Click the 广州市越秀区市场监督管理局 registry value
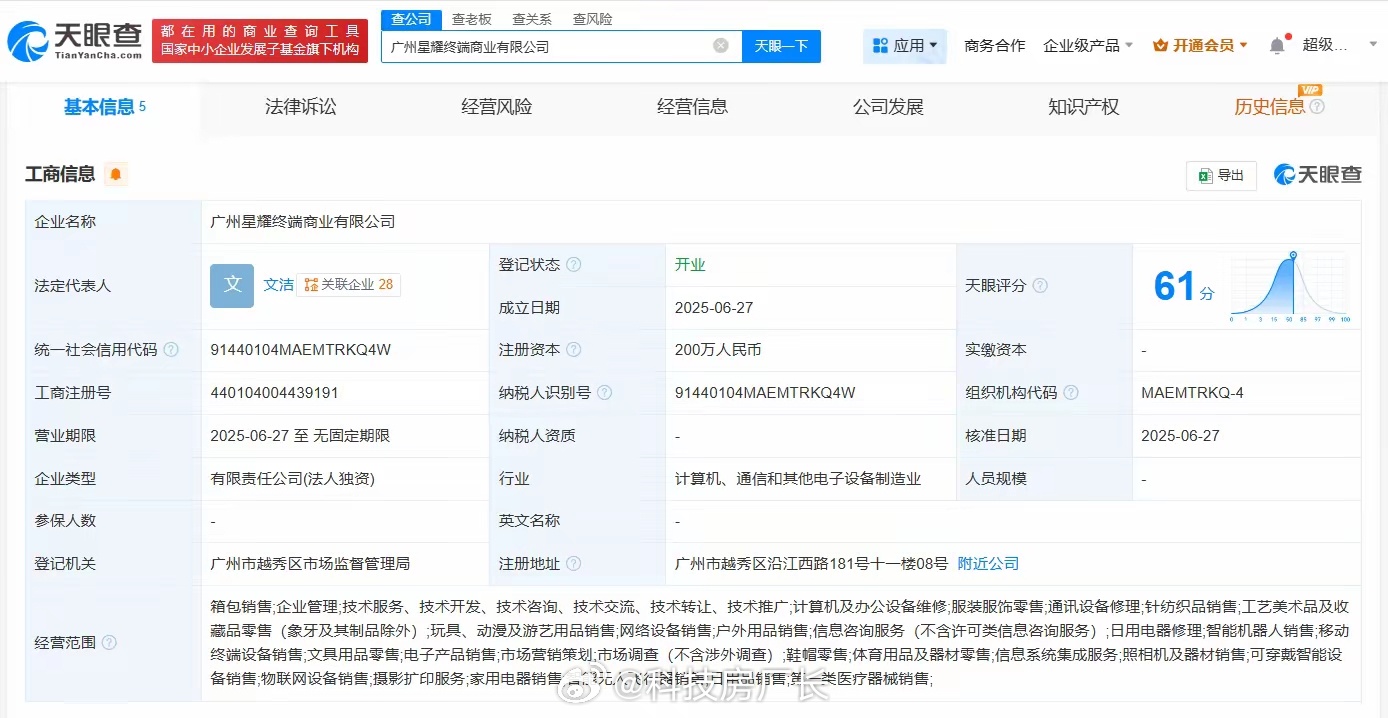Screen dimensions: 1388x718 310,564
